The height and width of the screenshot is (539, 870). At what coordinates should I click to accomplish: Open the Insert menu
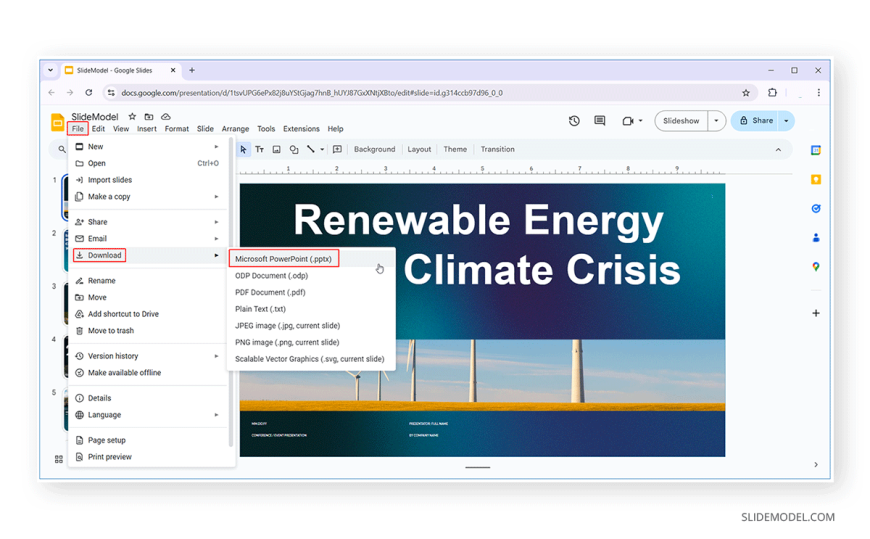[x=146, y=129]
